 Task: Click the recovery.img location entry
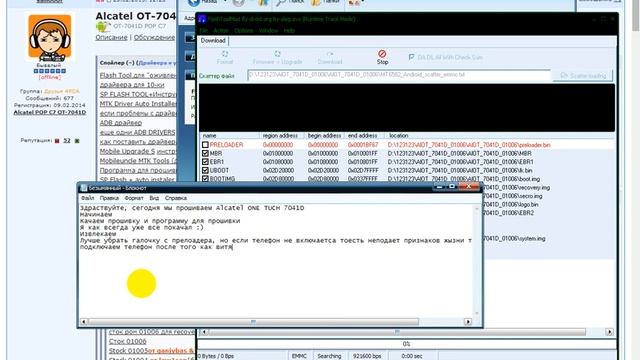tap(516, 188)
